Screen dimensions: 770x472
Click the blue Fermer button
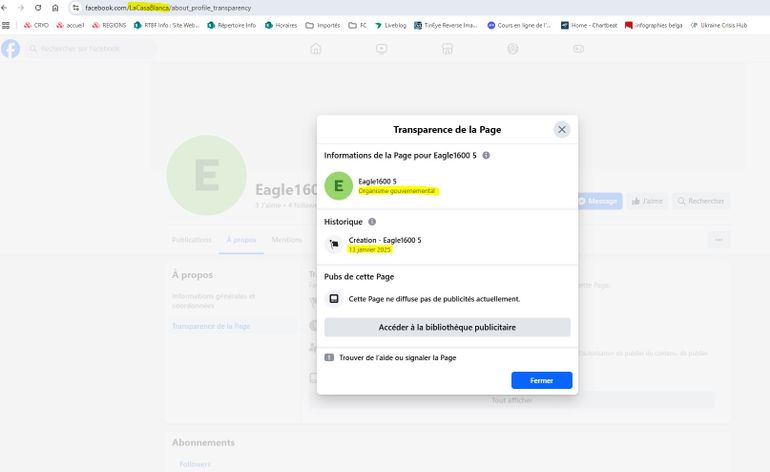541,380
